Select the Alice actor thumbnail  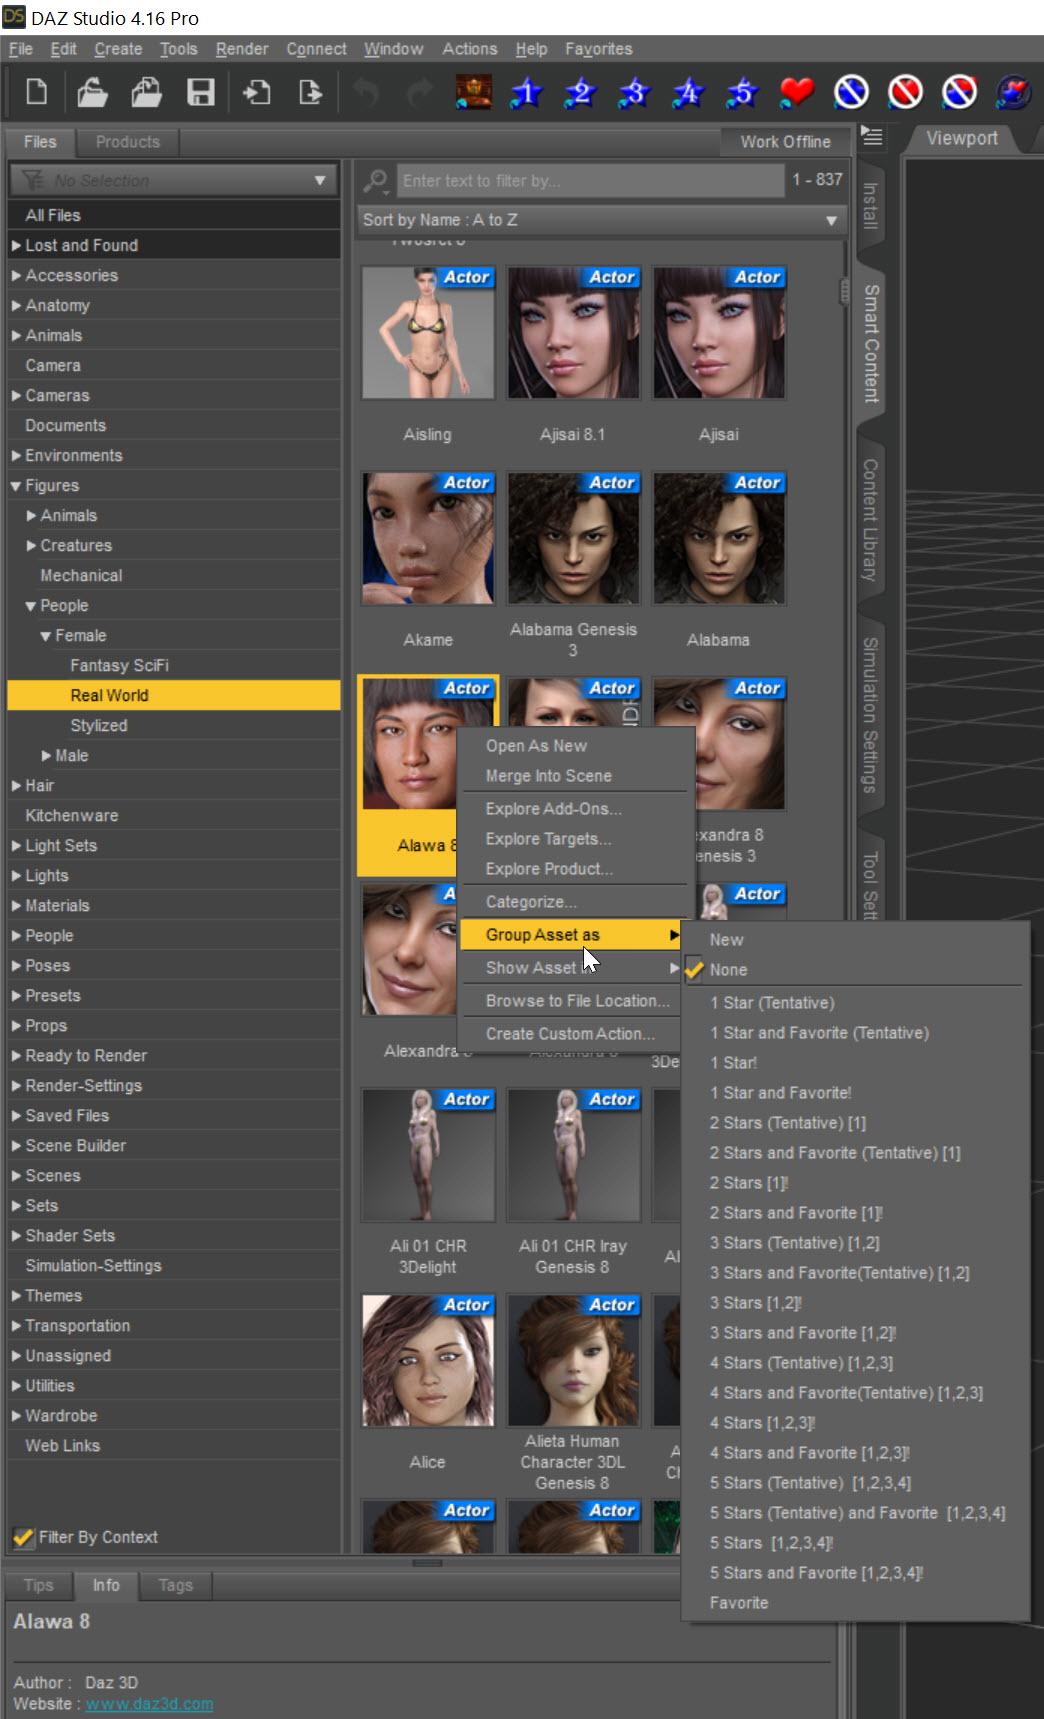point(428,1360)
